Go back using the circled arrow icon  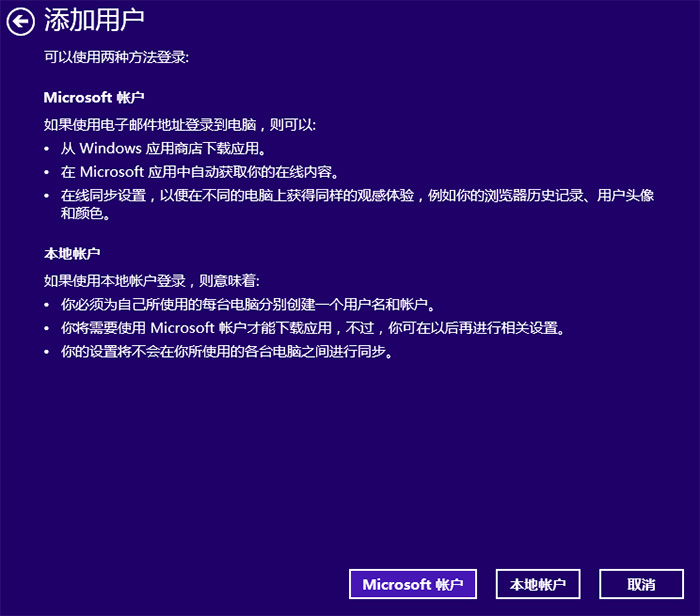[x=21, y=21]
